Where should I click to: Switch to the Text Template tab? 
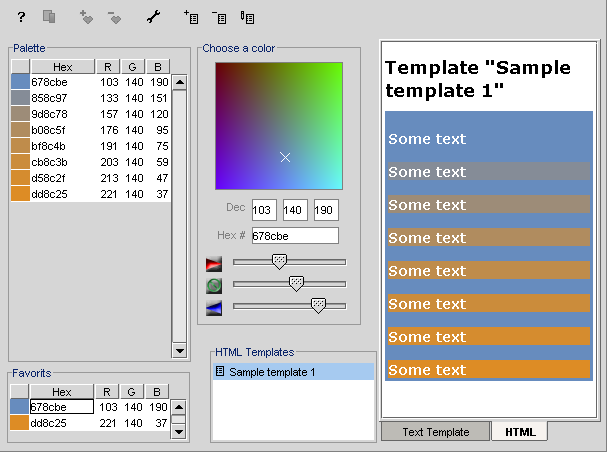436,431
